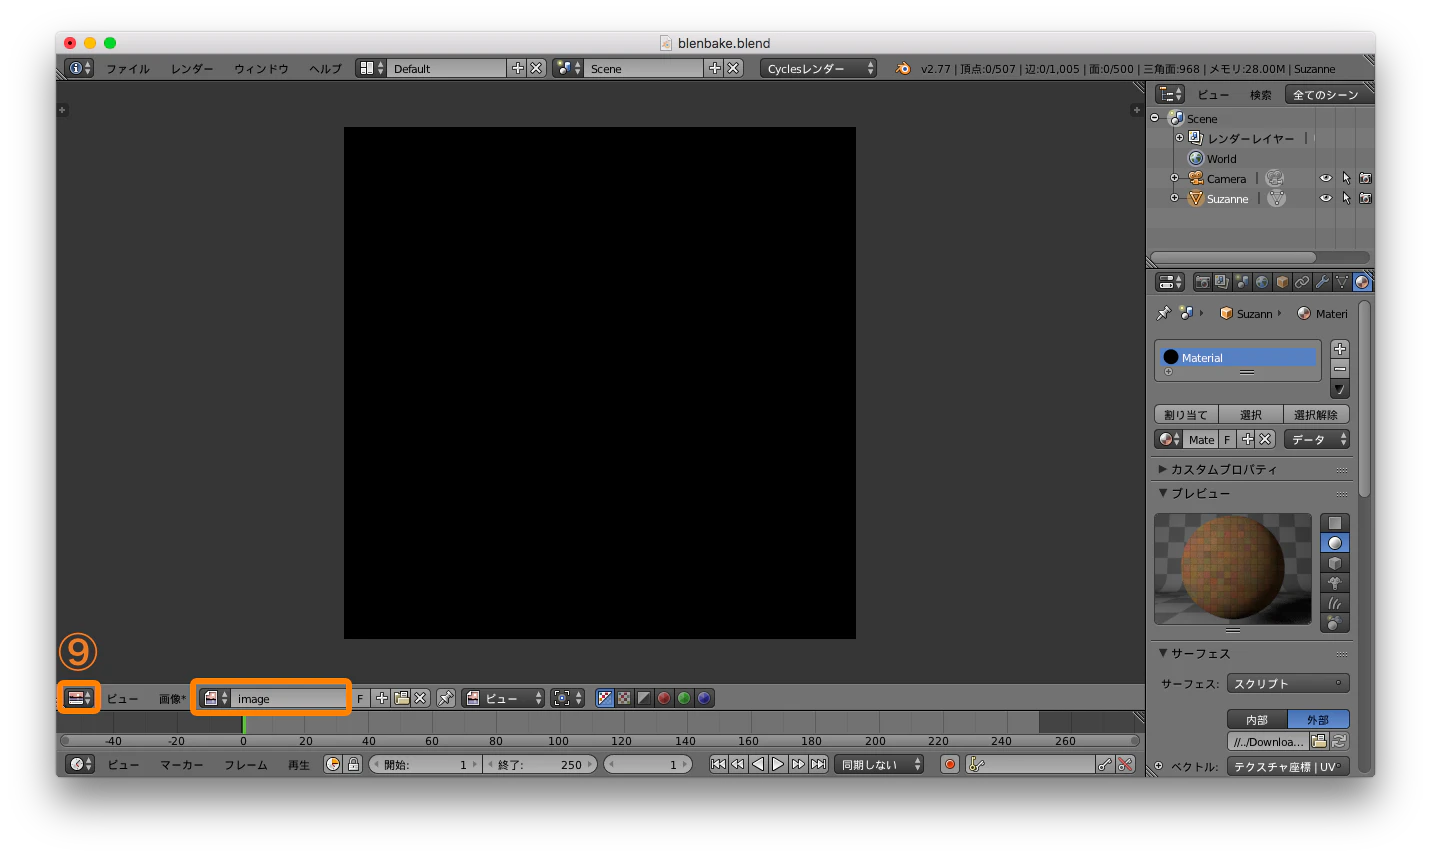Play the animation forward

tap(777, 764)
